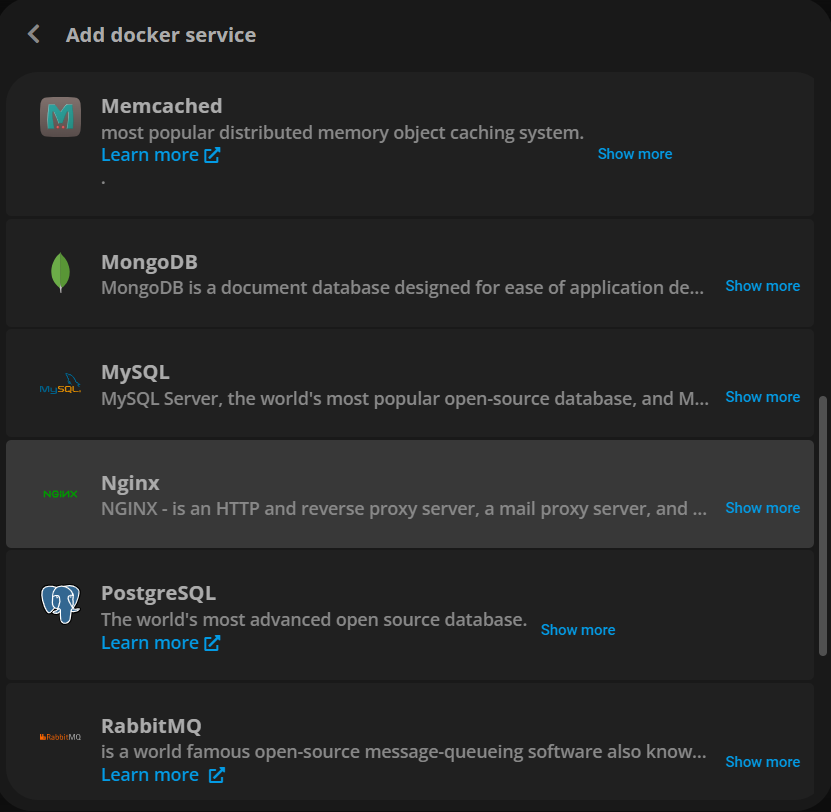Image resolution: width=831 pixels, height=812 pixels.
Task: Expand MongoDB description with Show more
Action: coord(762,286)
